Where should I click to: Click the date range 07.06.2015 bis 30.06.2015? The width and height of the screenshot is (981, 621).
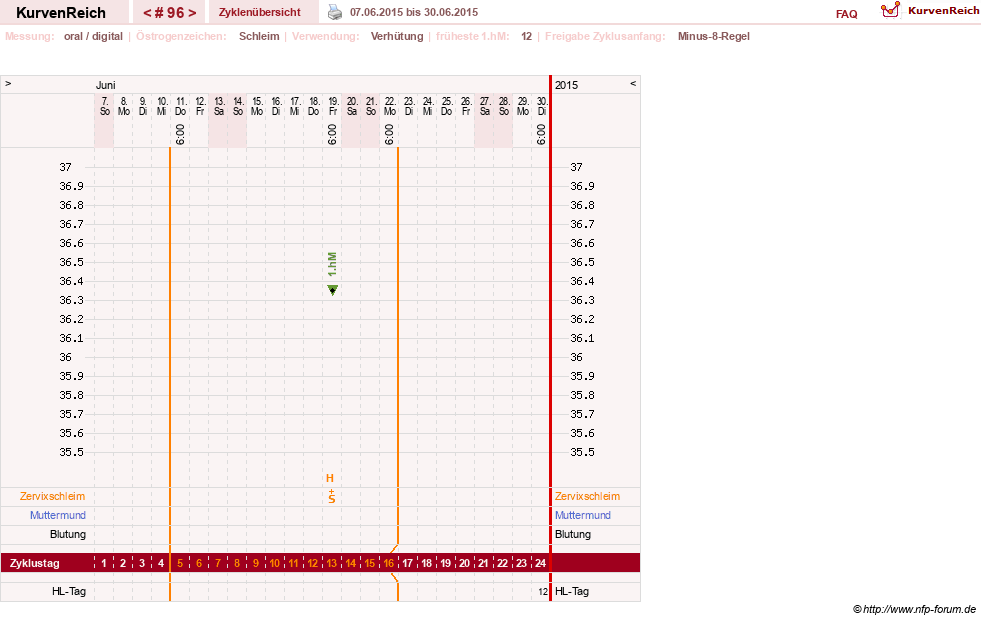414,12
